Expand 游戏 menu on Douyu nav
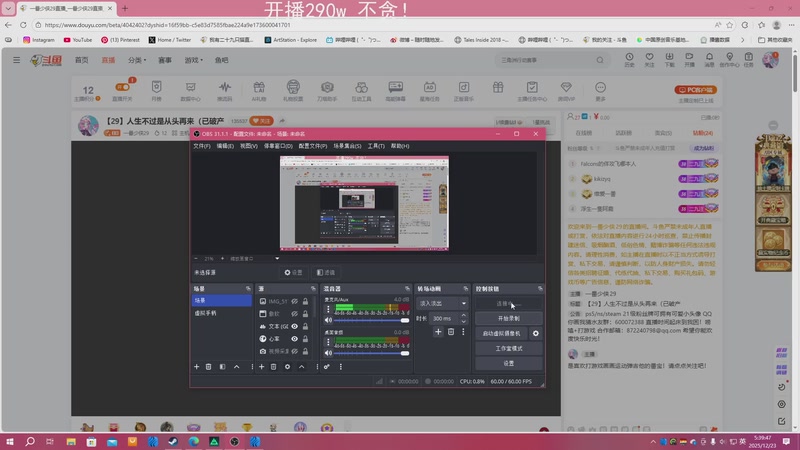This screenshot has height=450, width=800. (193, 60)
